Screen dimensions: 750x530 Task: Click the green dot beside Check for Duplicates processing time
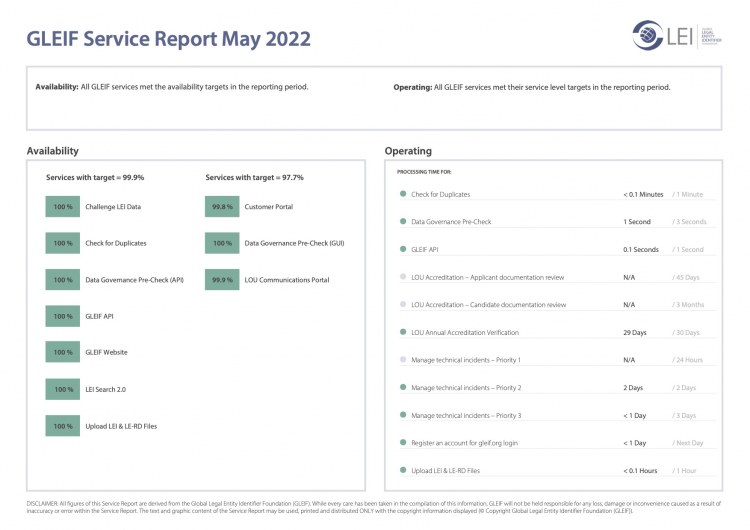[403, 194]
